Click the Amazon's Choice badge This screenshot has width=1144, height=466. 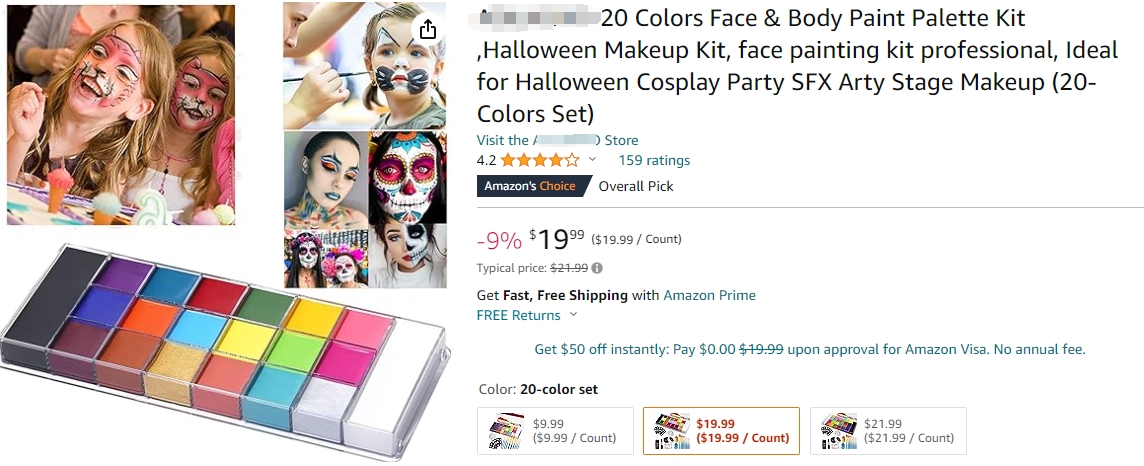536,186
